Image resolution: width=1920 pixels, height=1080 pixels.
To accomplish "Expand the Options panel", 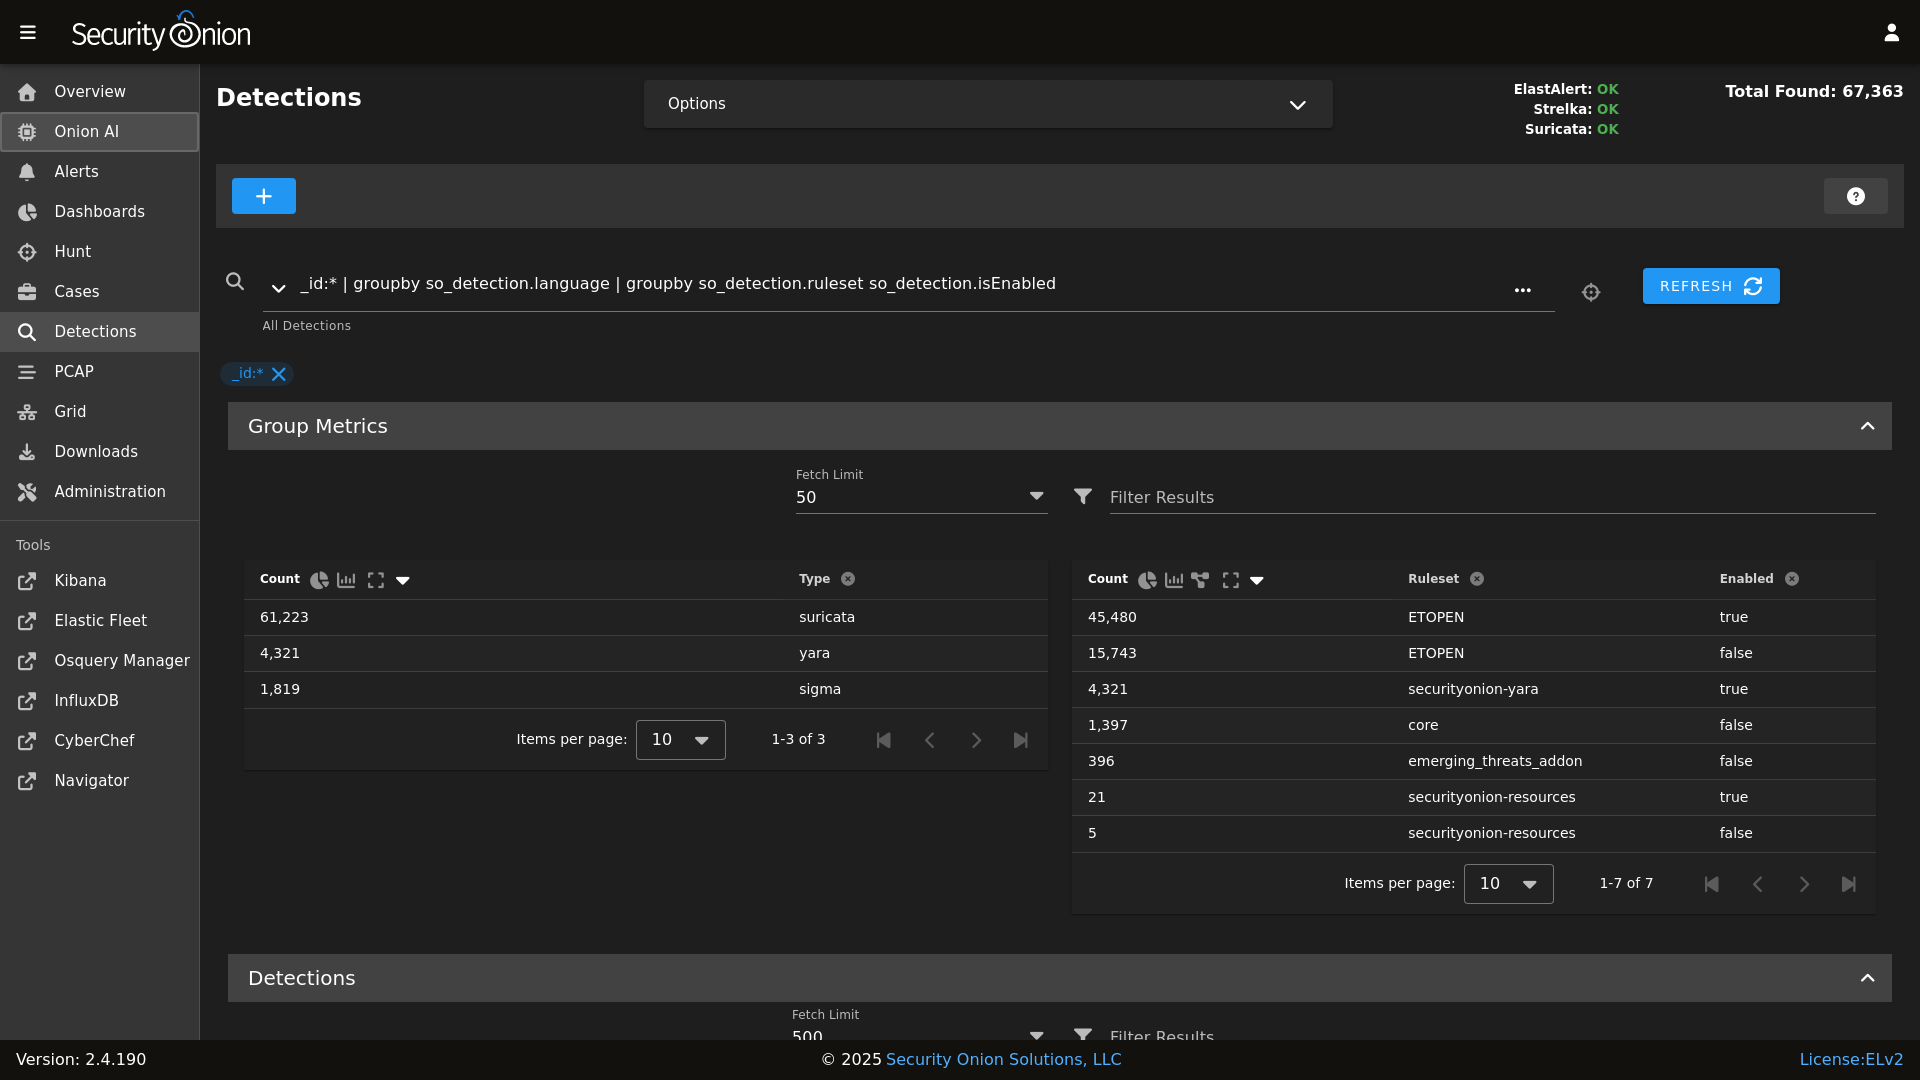I will click(1297, 104).
